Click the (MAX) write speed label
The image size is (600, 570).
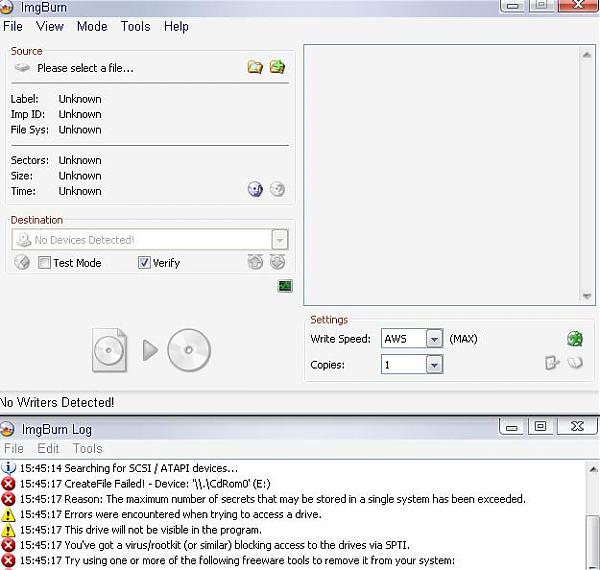[x=463, y=339]
